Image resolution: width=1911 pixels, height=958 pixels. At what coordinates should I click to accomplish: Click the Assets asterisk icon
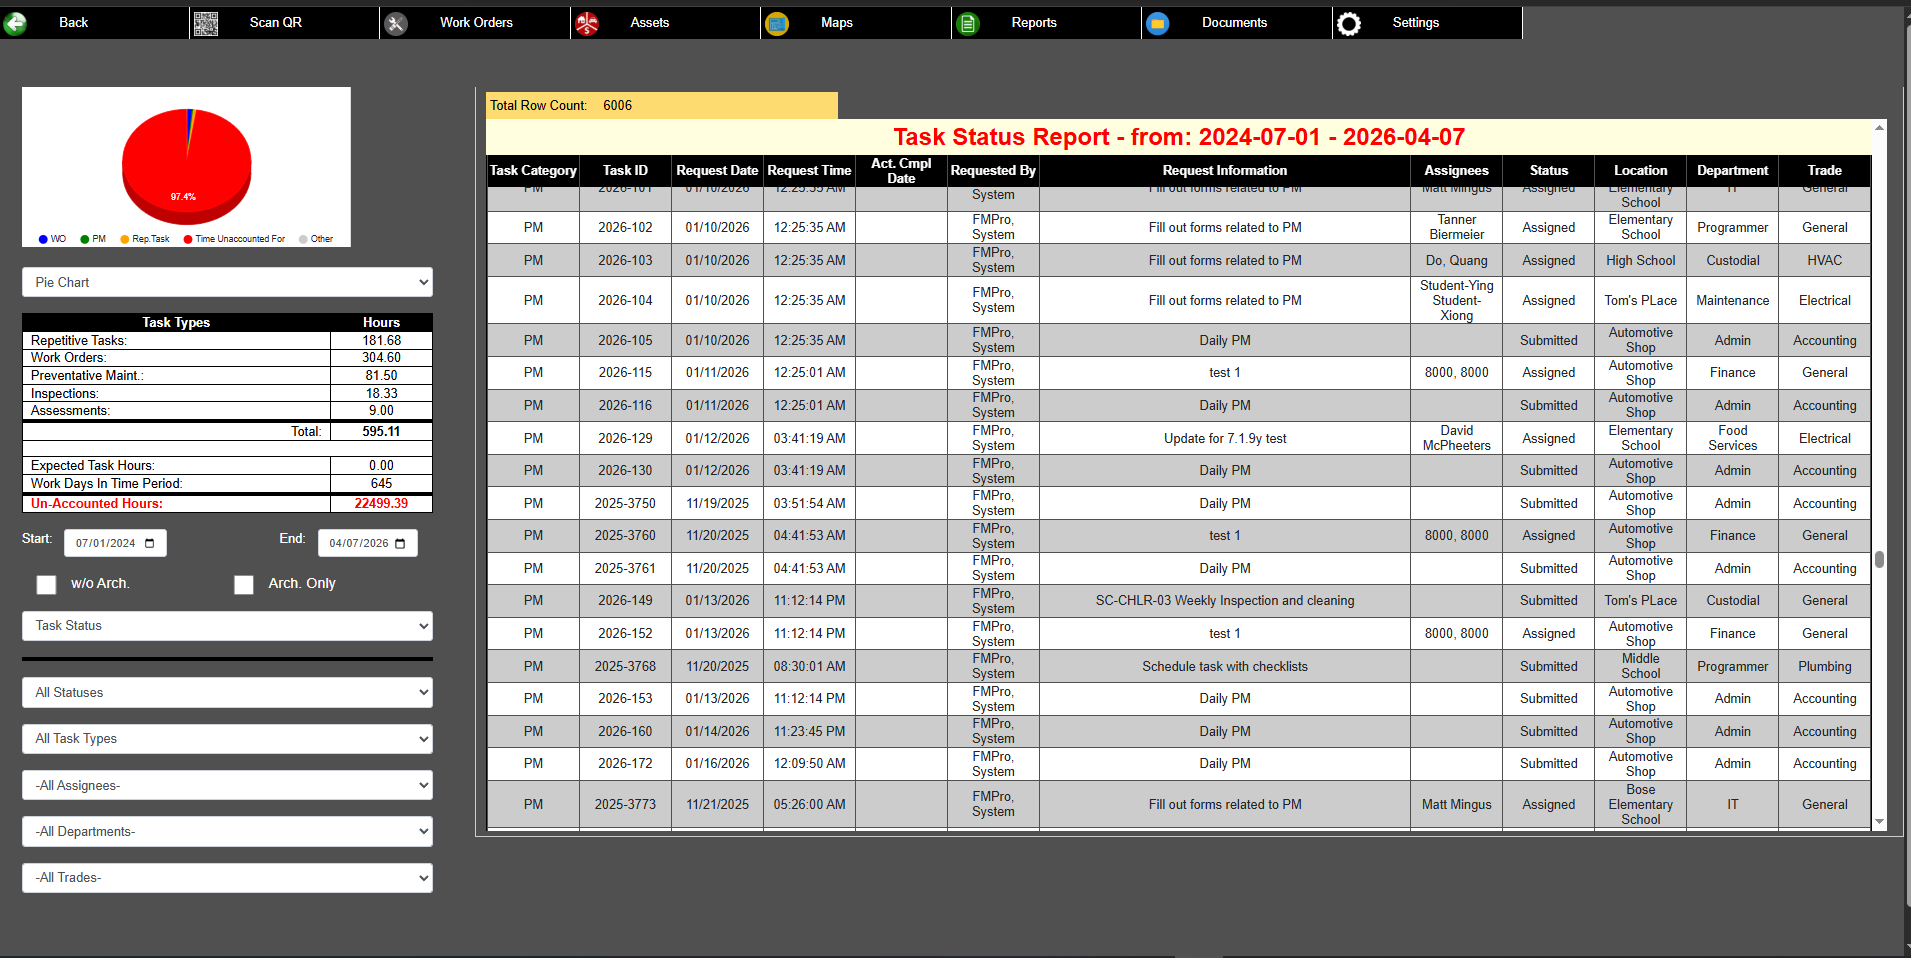click(589, 22)
